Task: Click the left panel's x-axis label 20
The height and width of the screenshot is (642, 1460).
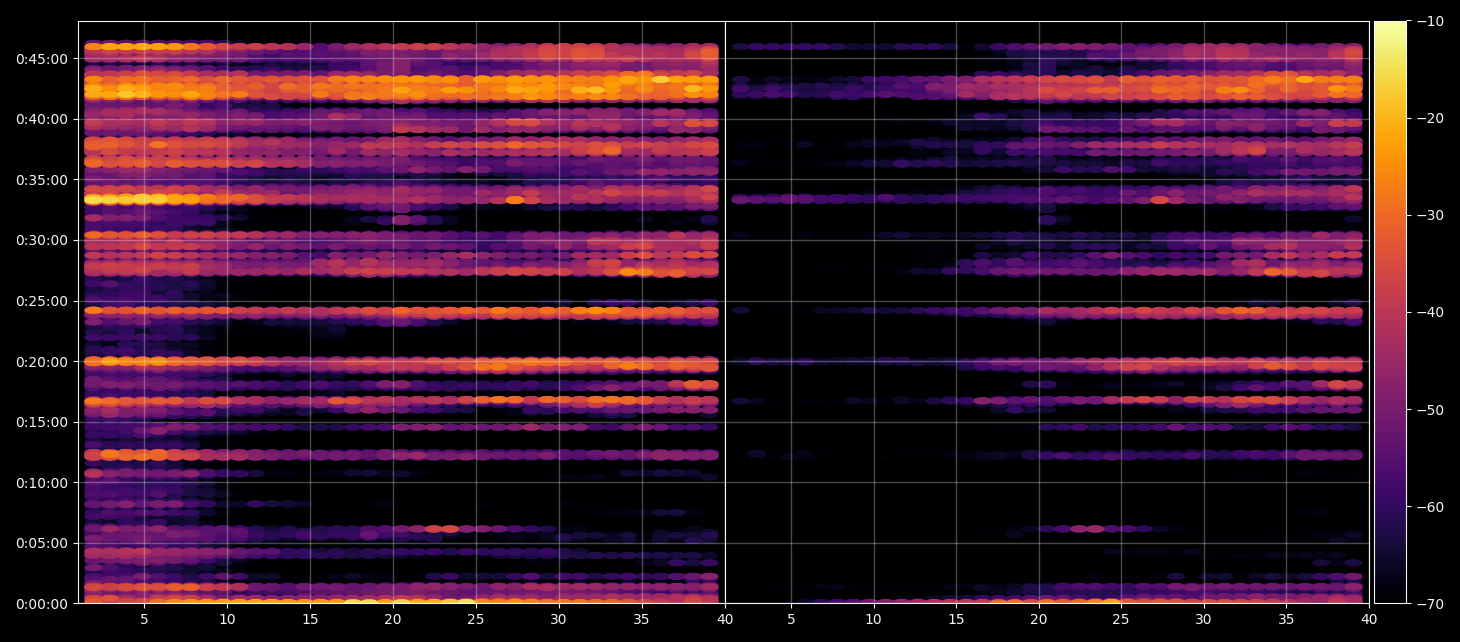Action: coord(393,620)
